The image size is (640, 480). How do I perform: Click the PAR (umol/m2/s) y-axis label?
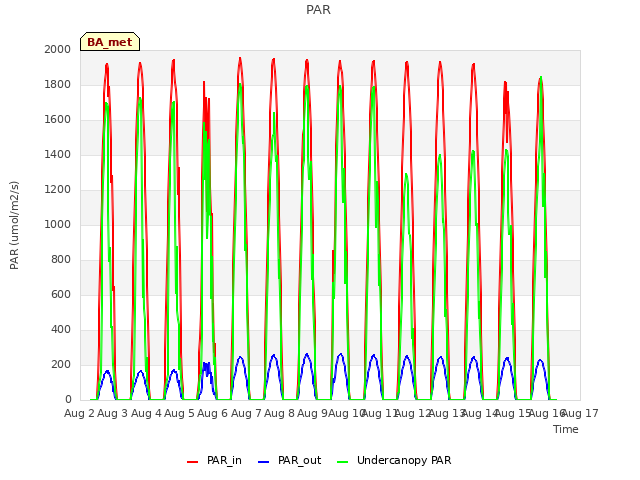pyautogui.click(x=14, y=225)
